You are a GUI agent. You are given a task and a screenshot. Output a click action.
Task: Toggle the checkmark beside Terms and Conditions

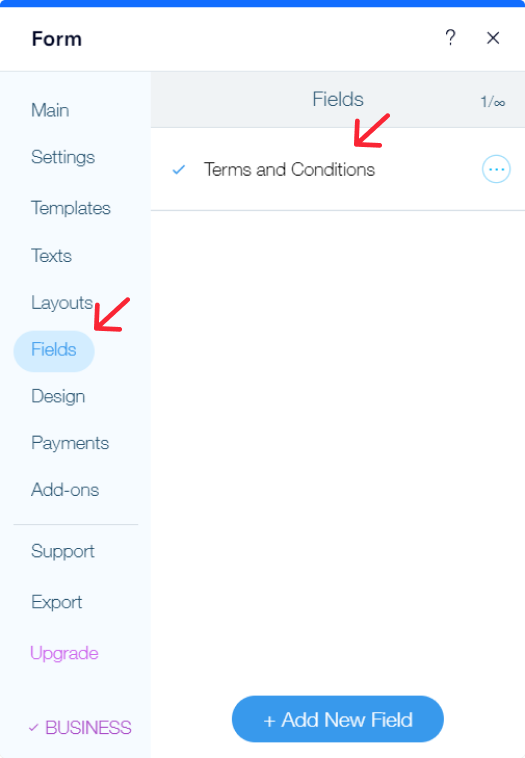(179, 170)
